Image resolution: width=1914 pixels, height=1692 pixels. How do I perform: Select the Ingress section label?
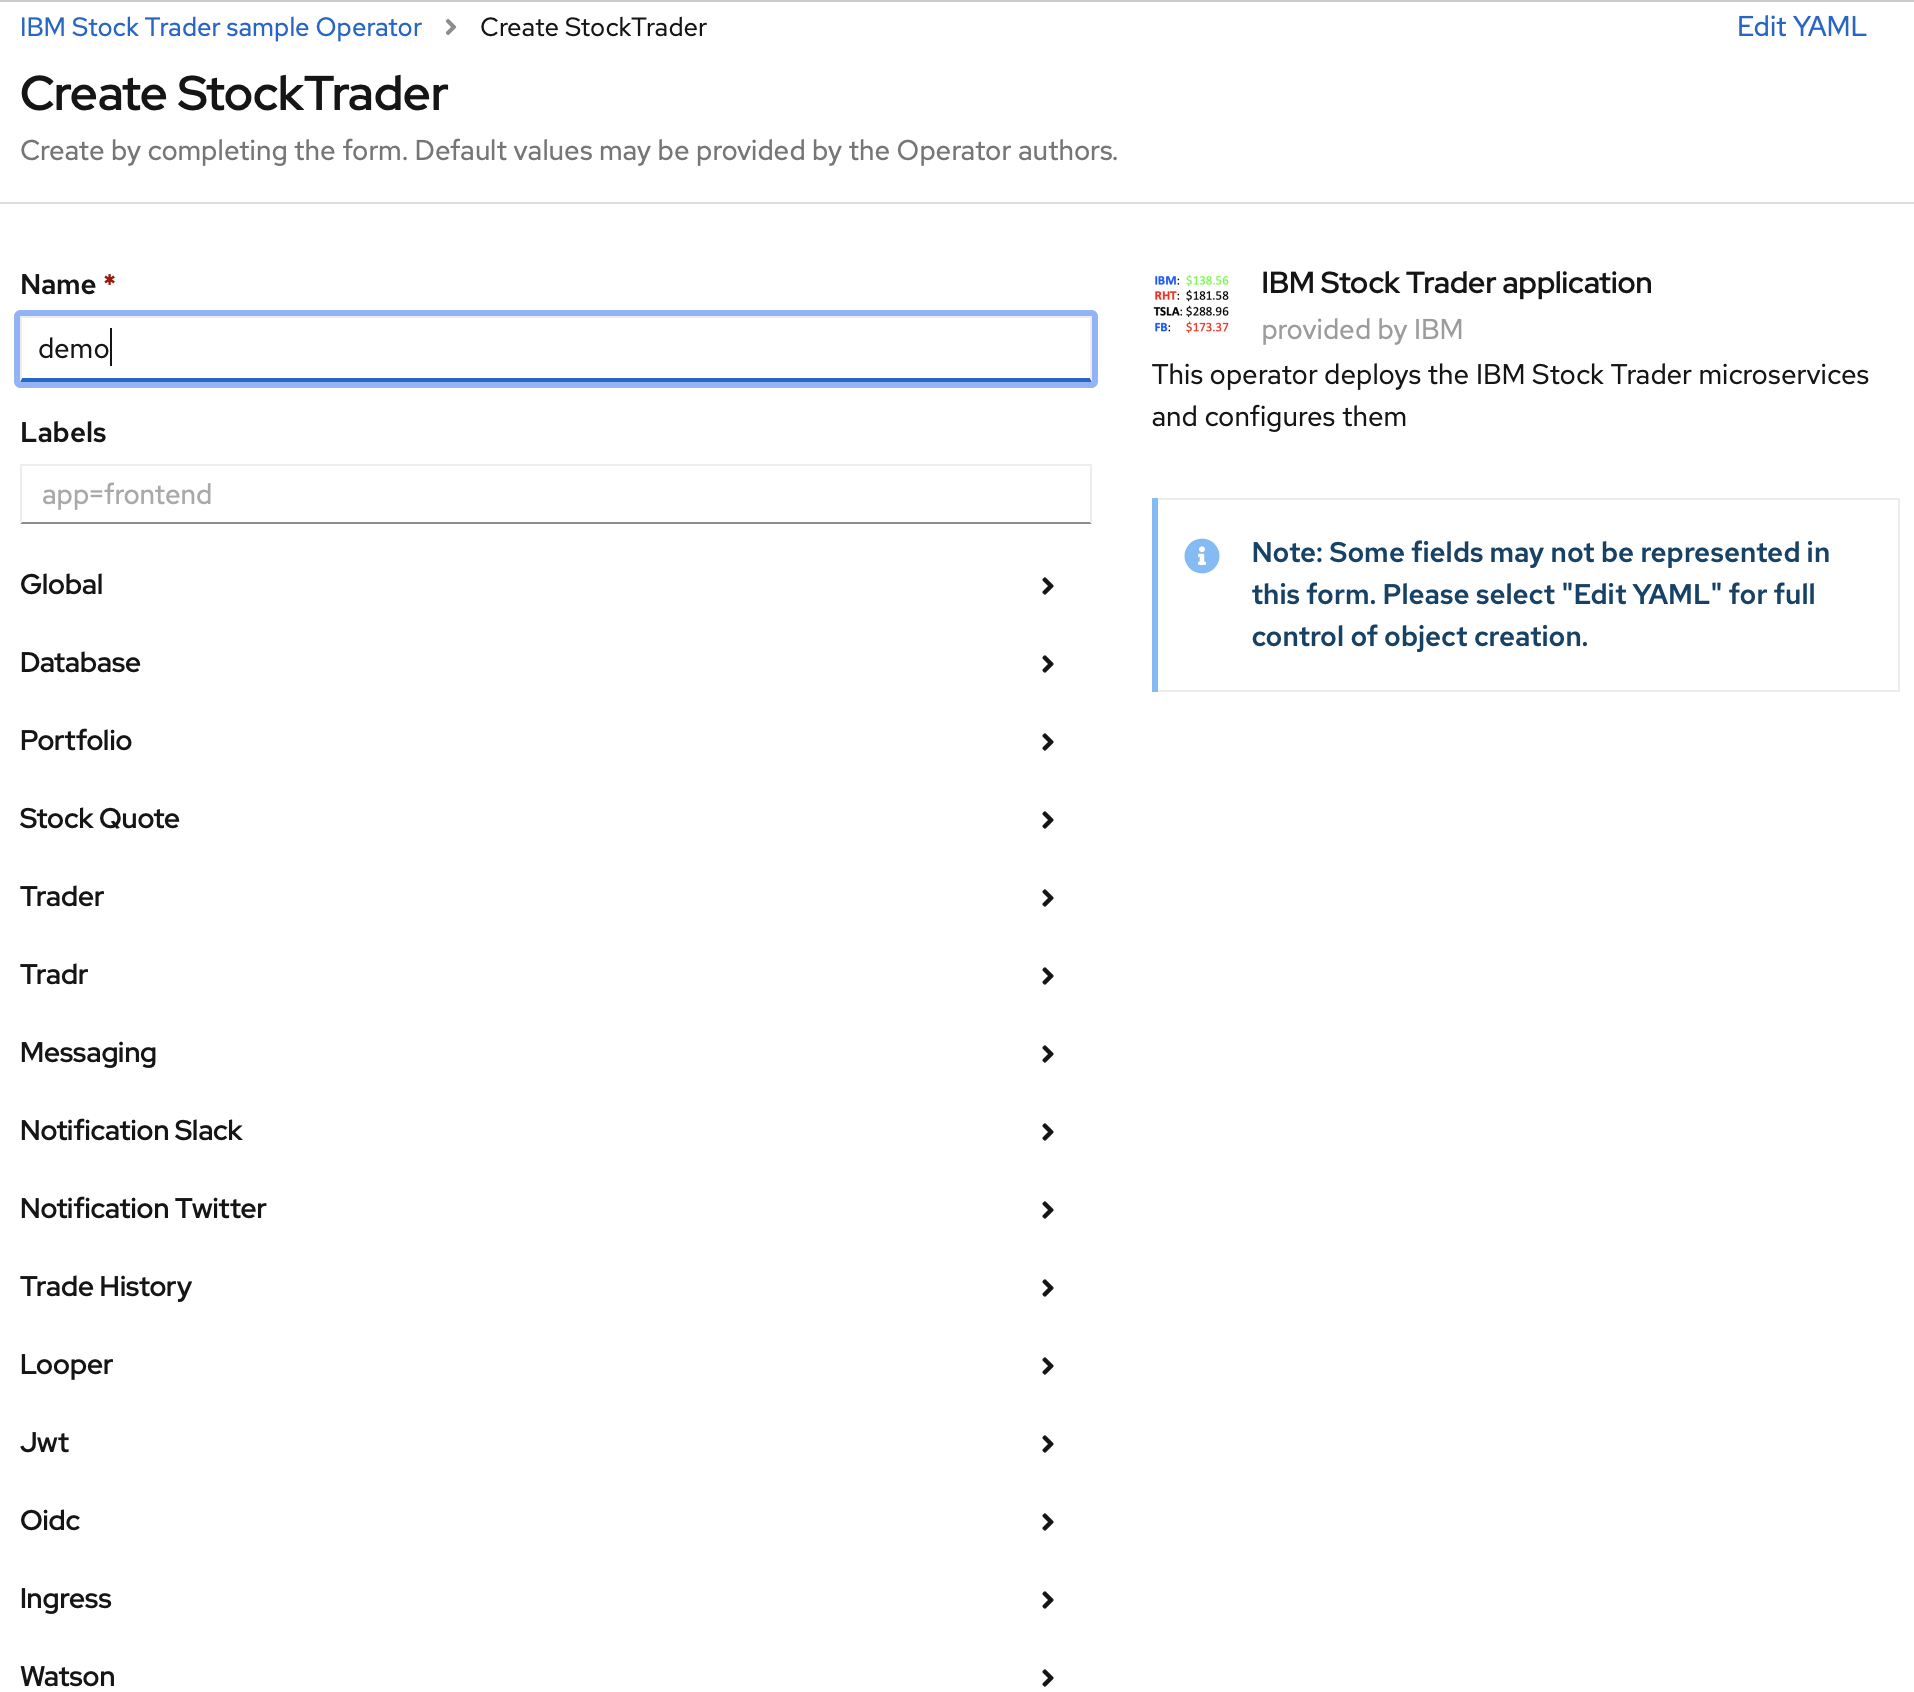point(66,1599)
